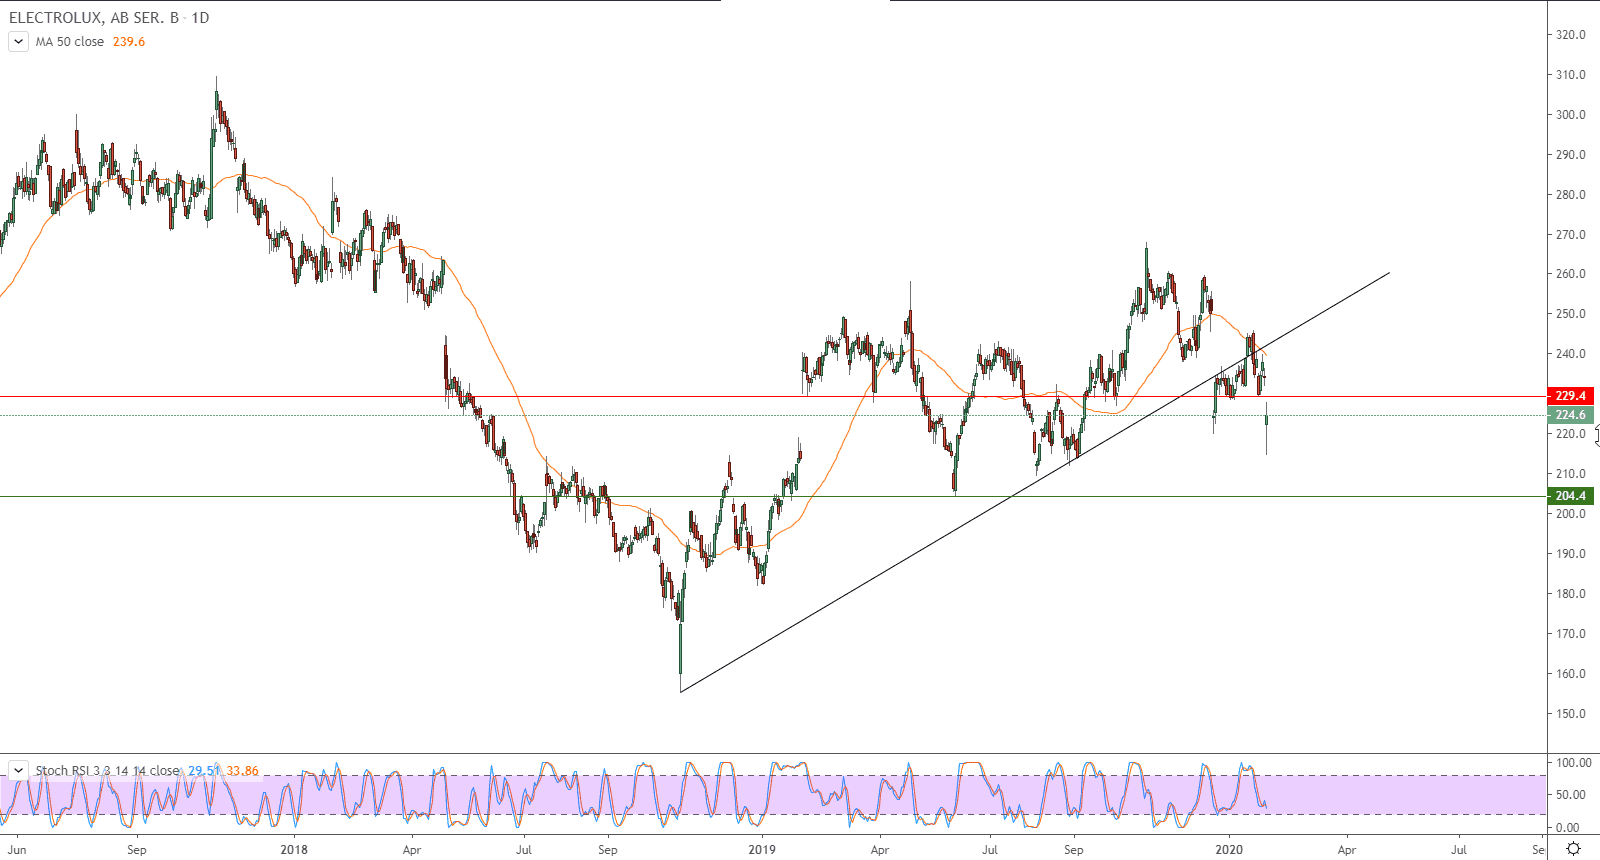Click the 224.6 current price label
Screen dimensions: 1600x860
pos(1569,415)
